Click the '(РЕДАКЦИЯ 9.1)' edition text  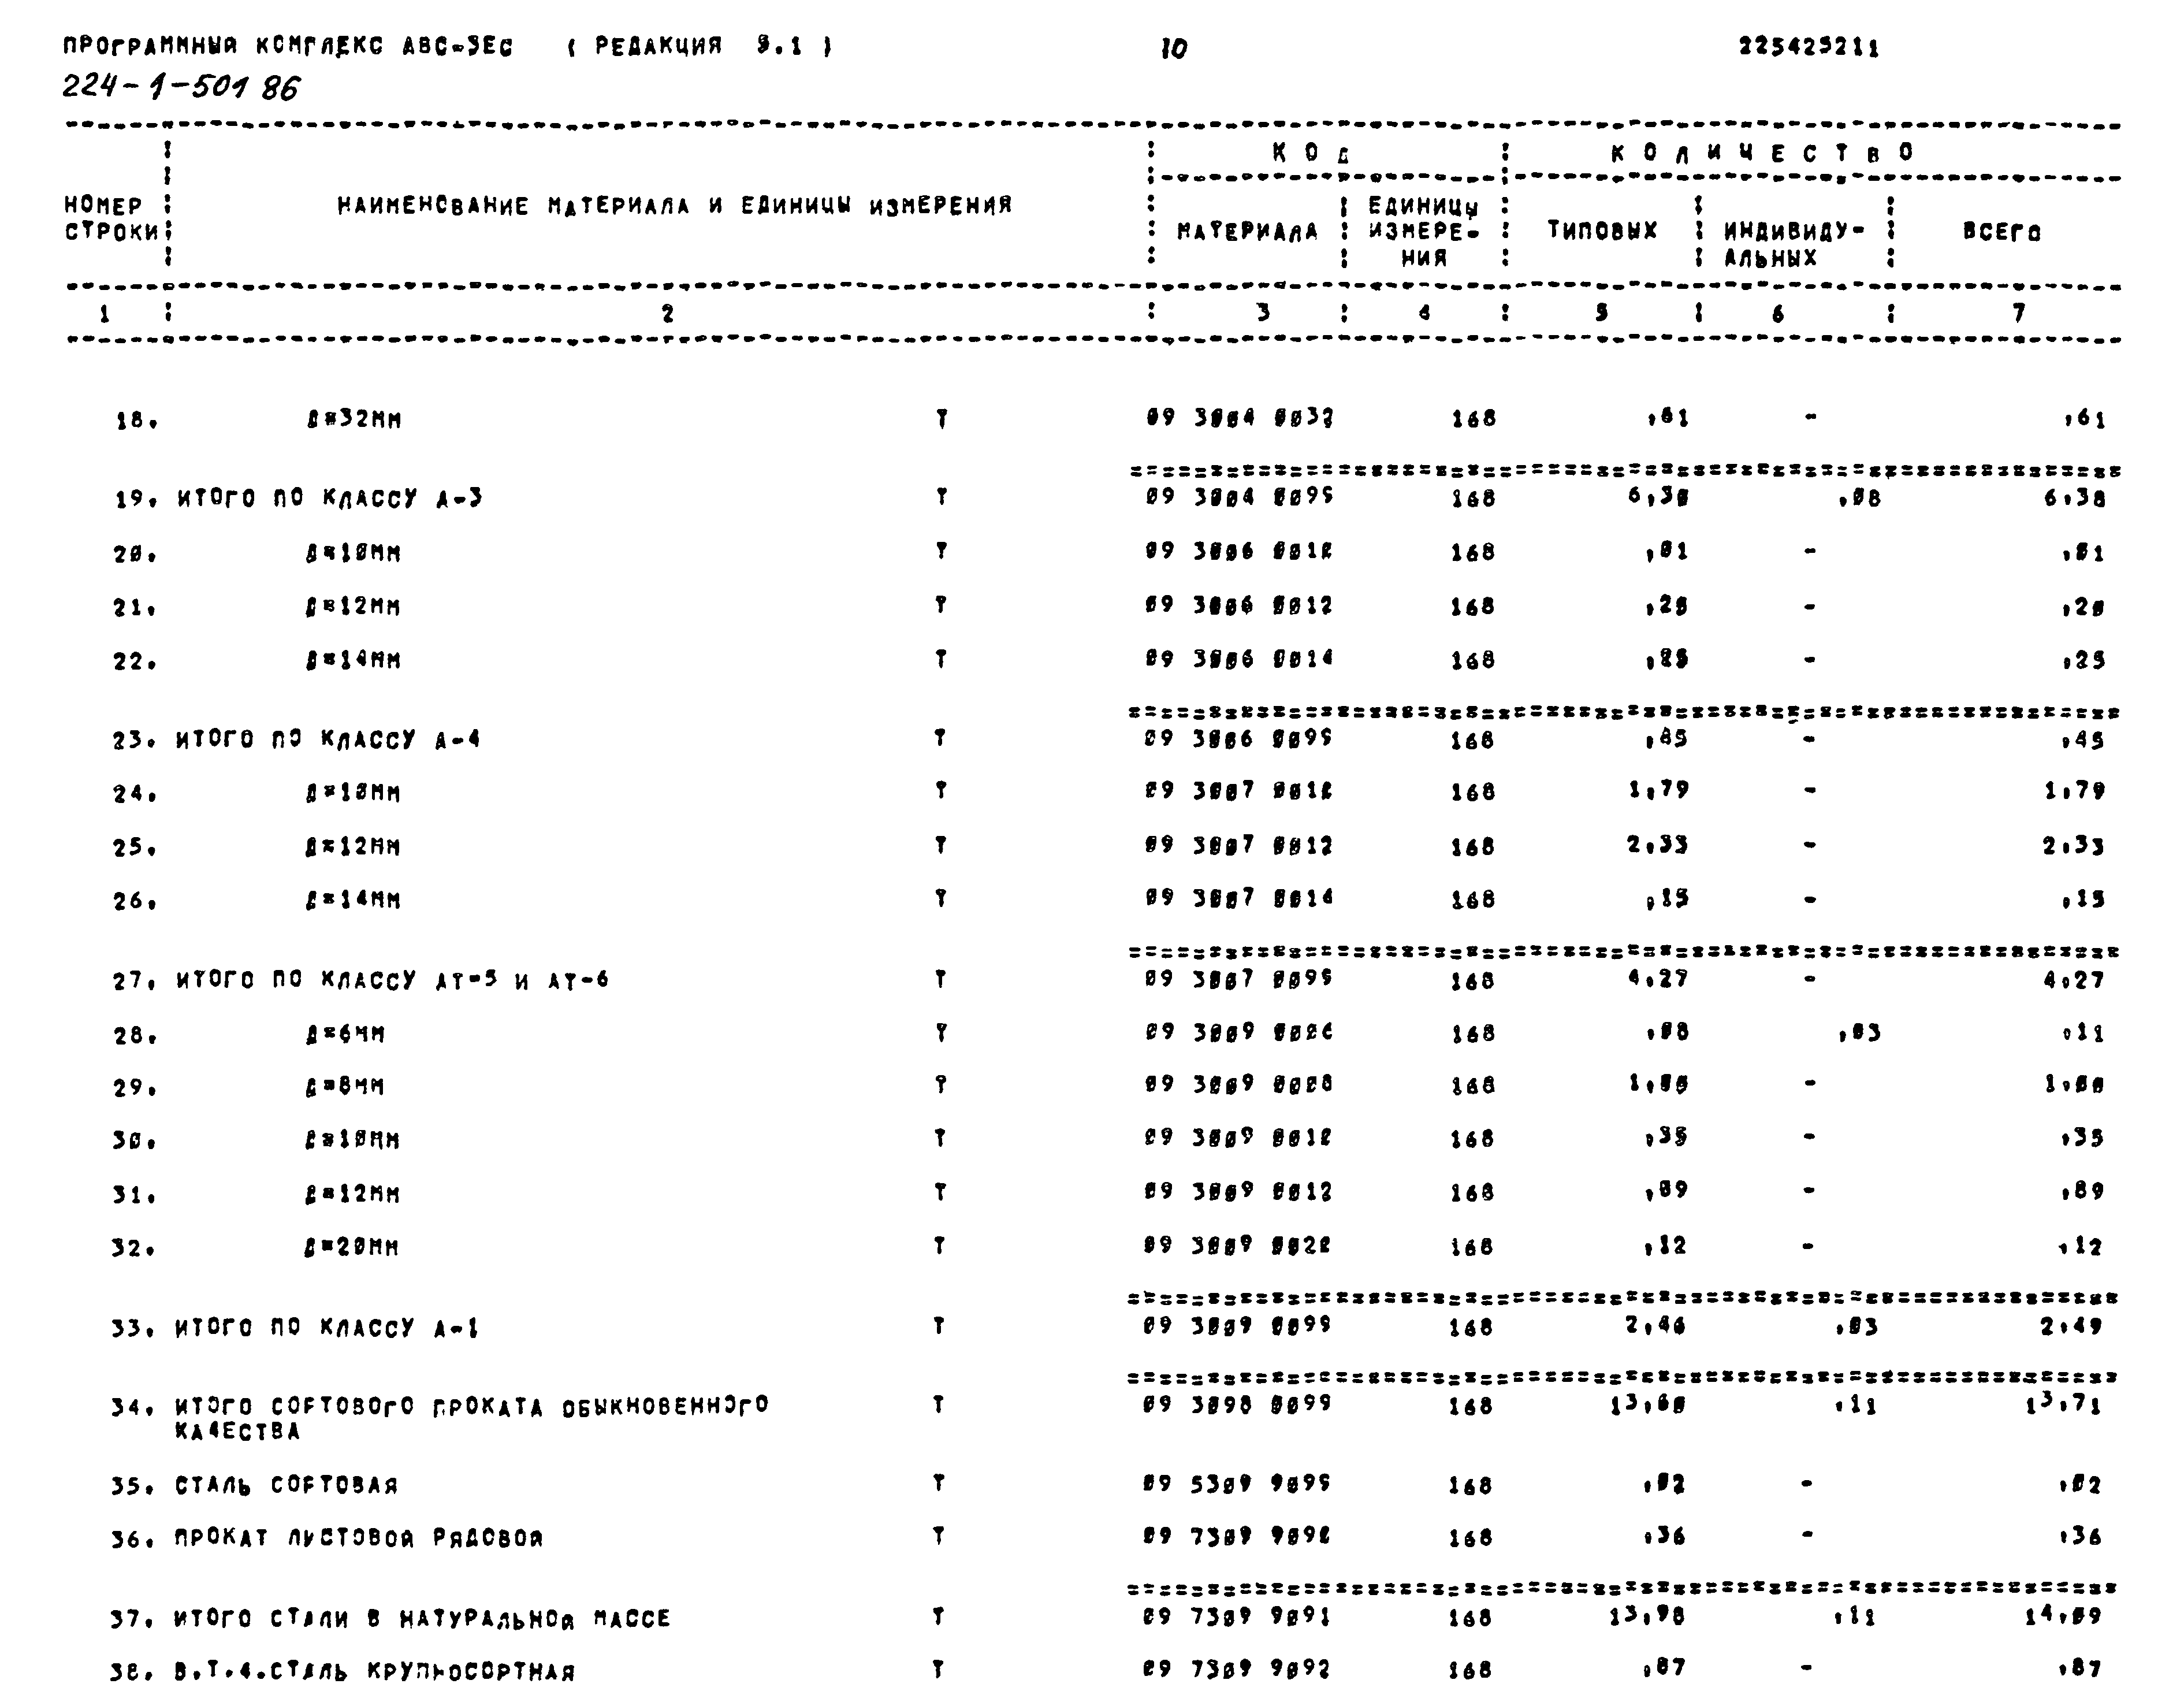tap(699, 47)
